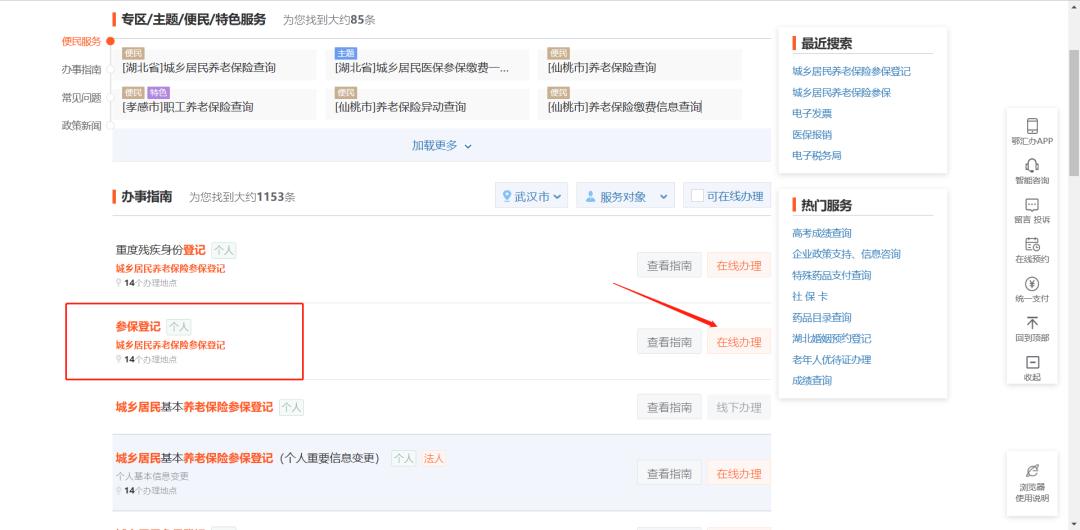Click recent search 城乡居民养老保险参保登记
Screen dimensions: 1080x530
851,71
